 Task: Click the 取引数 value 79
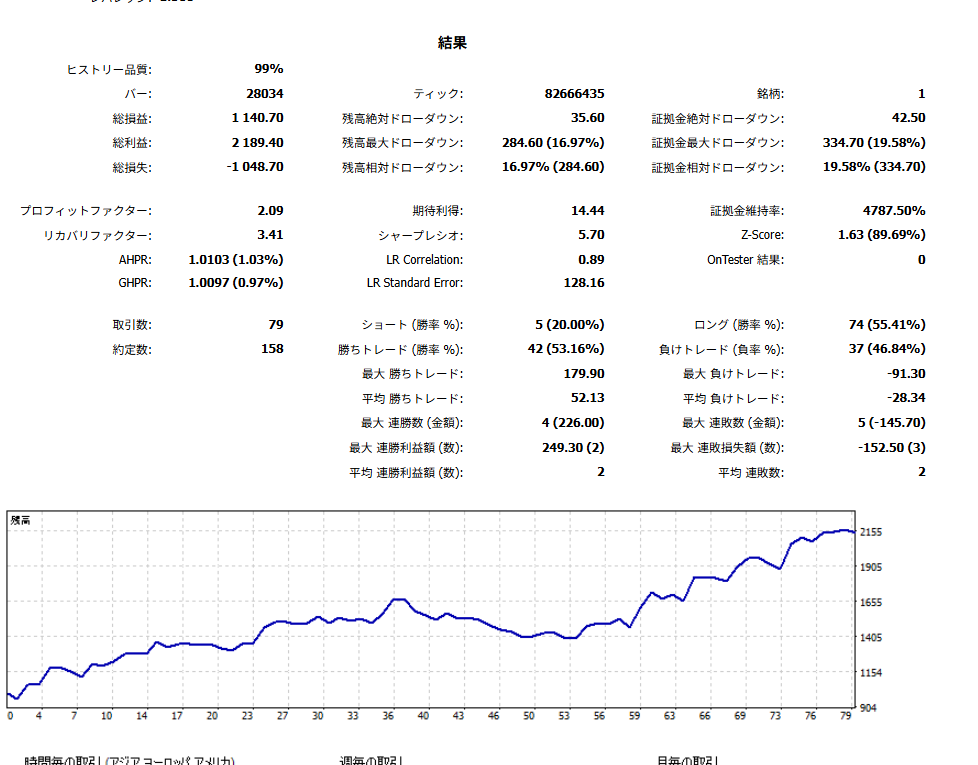tap(275, 325)
